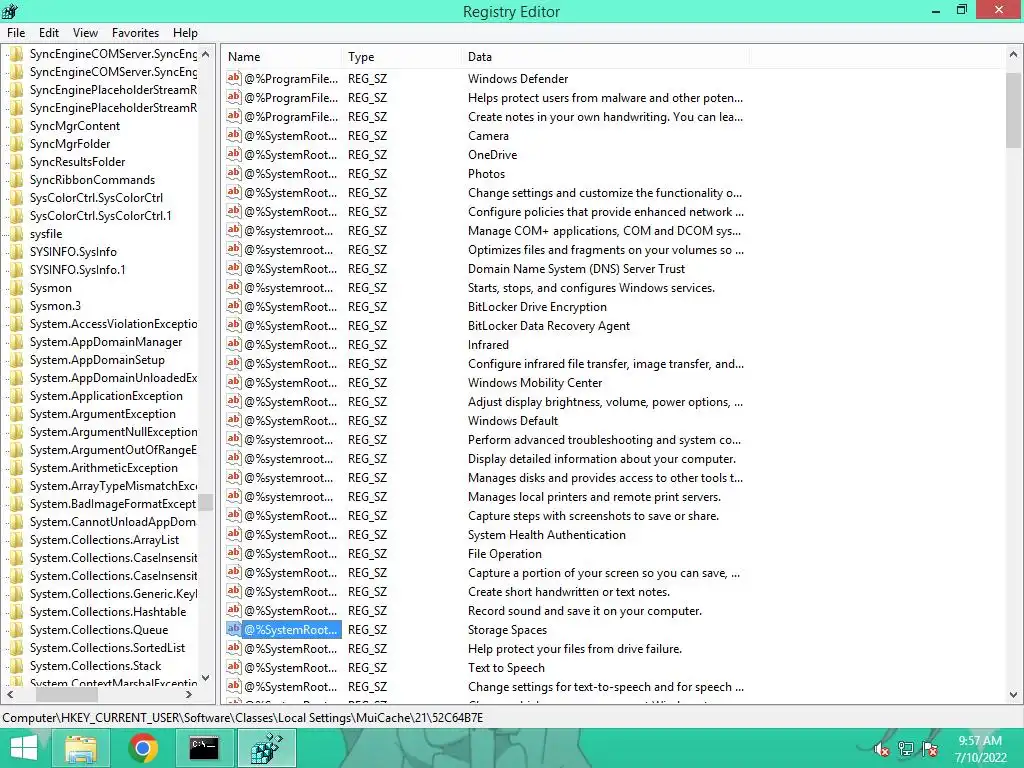Select the SyncResultsFolder key
Viewport: 1024px width, 768px height.
click(77, 161)
